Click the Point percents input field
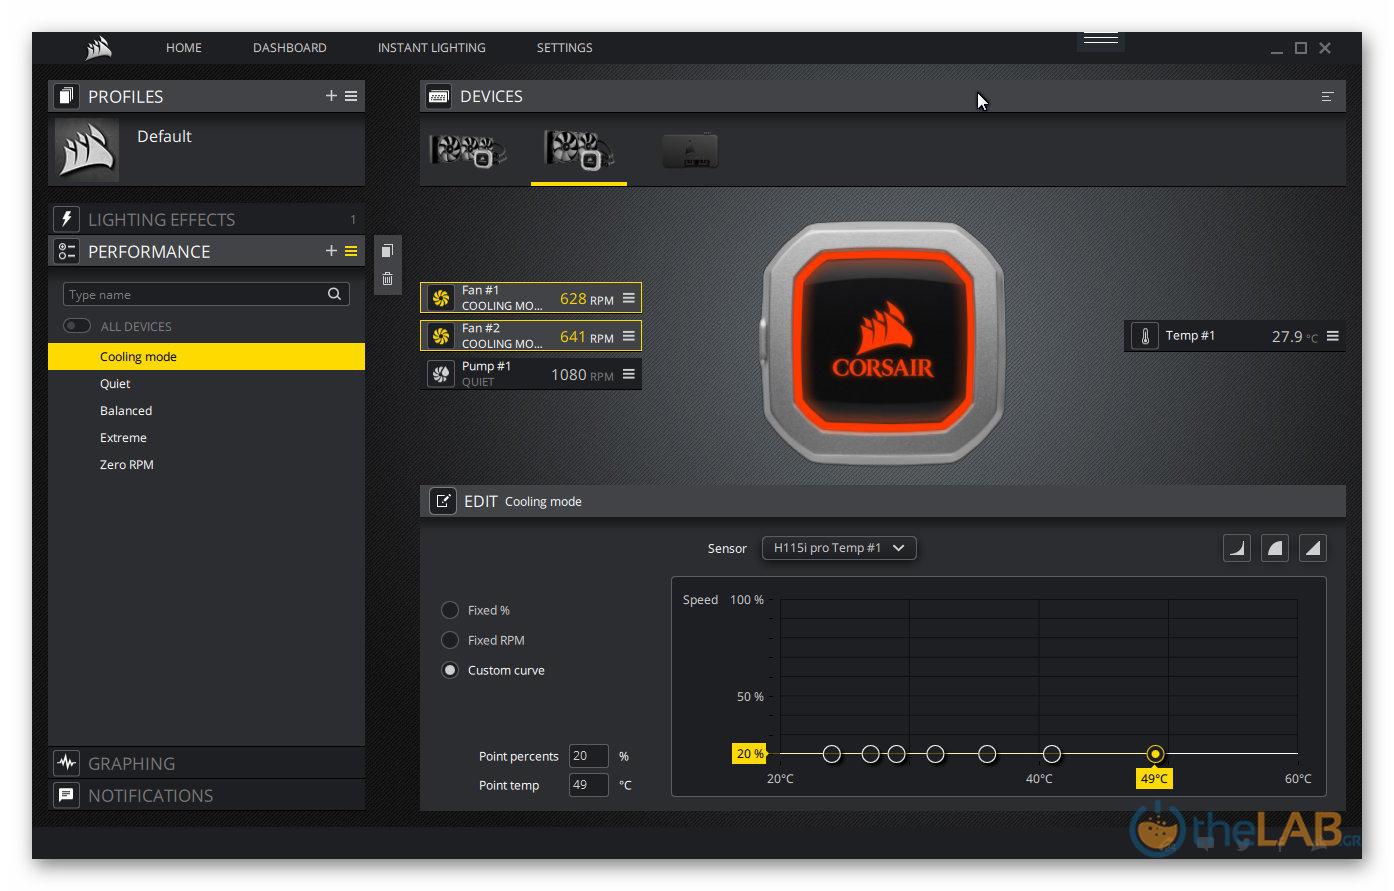The height and width of the screenshot is (891, 1394). point(589,756)
